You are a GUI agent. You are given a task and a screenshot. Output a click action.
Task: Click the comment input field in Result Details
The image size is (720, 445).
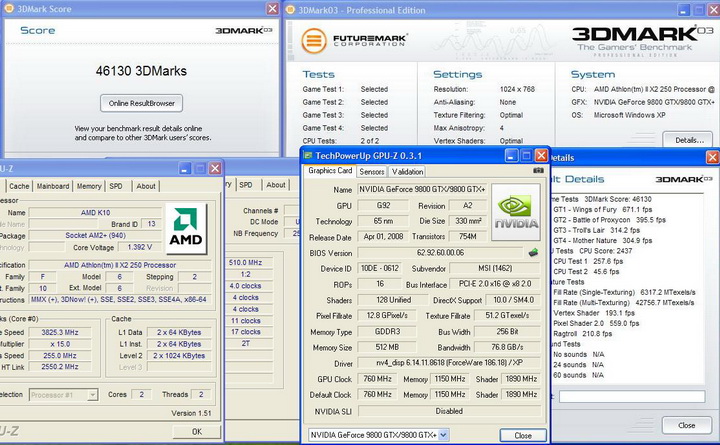click(x=632, y=396)
